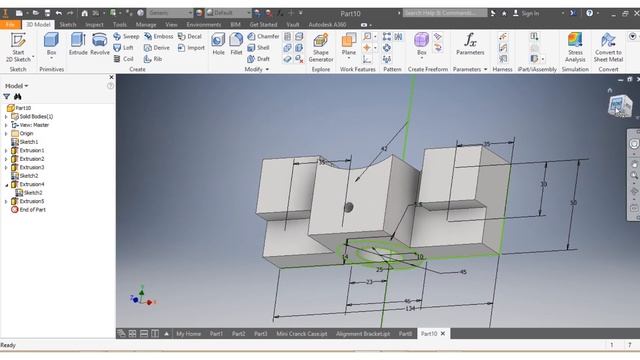Select the Box primitive tool

[x=51, y=44]
